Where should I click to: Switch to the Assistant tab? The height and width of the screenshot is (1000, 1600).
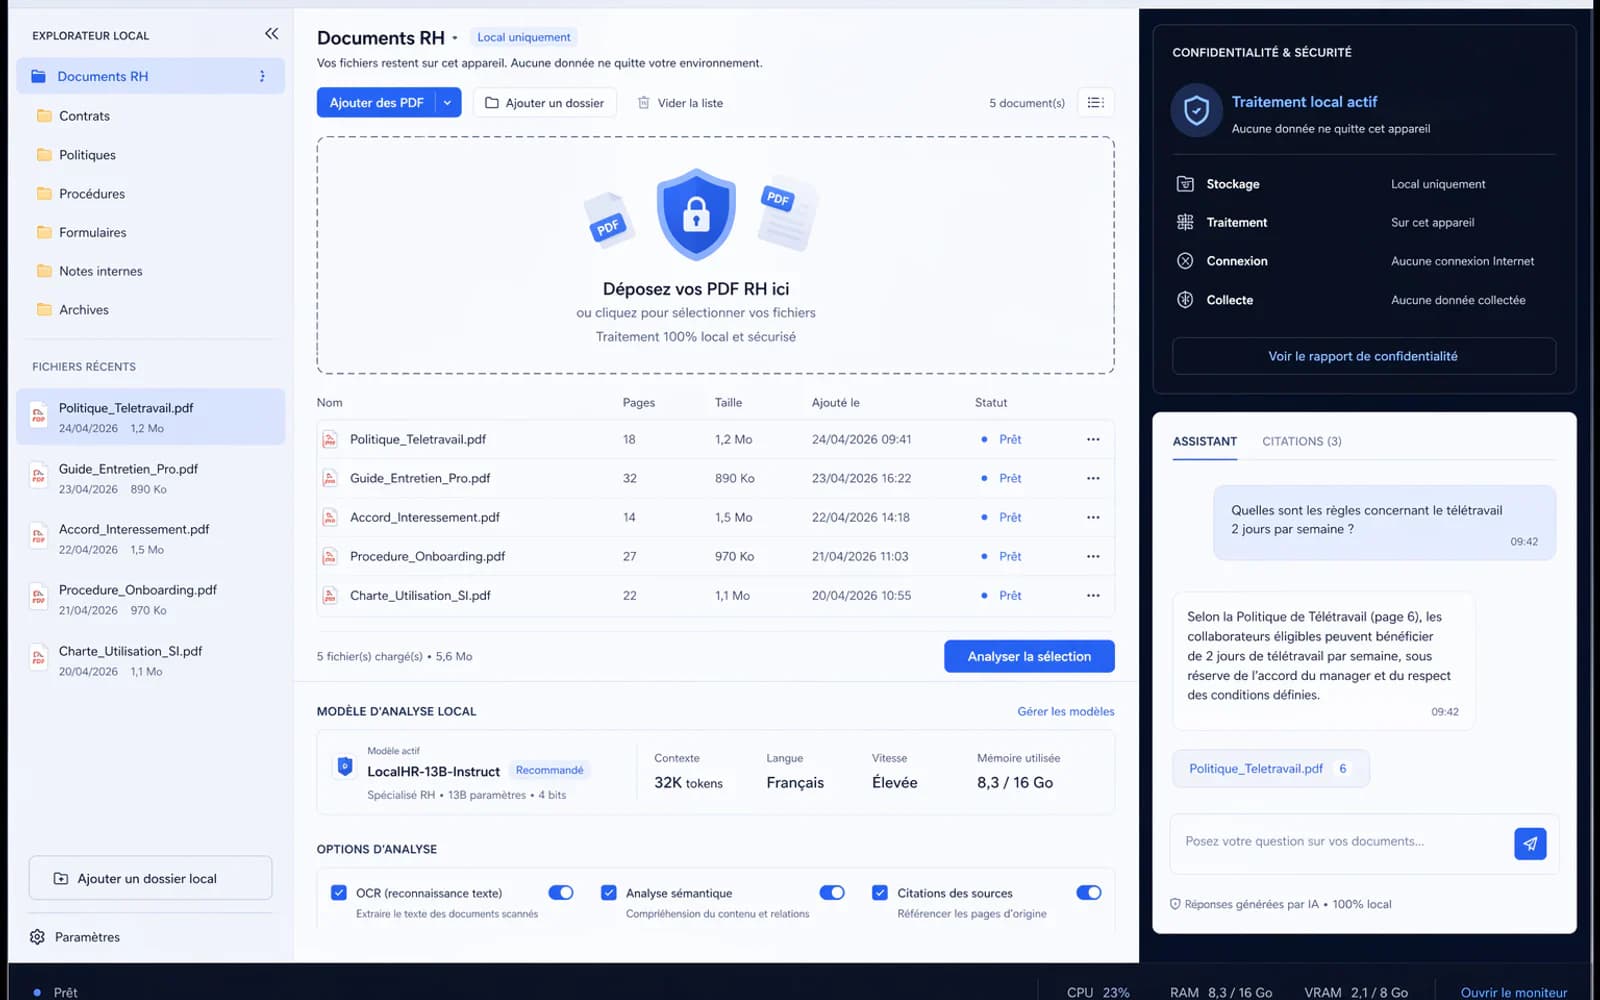pos(1204,441)
